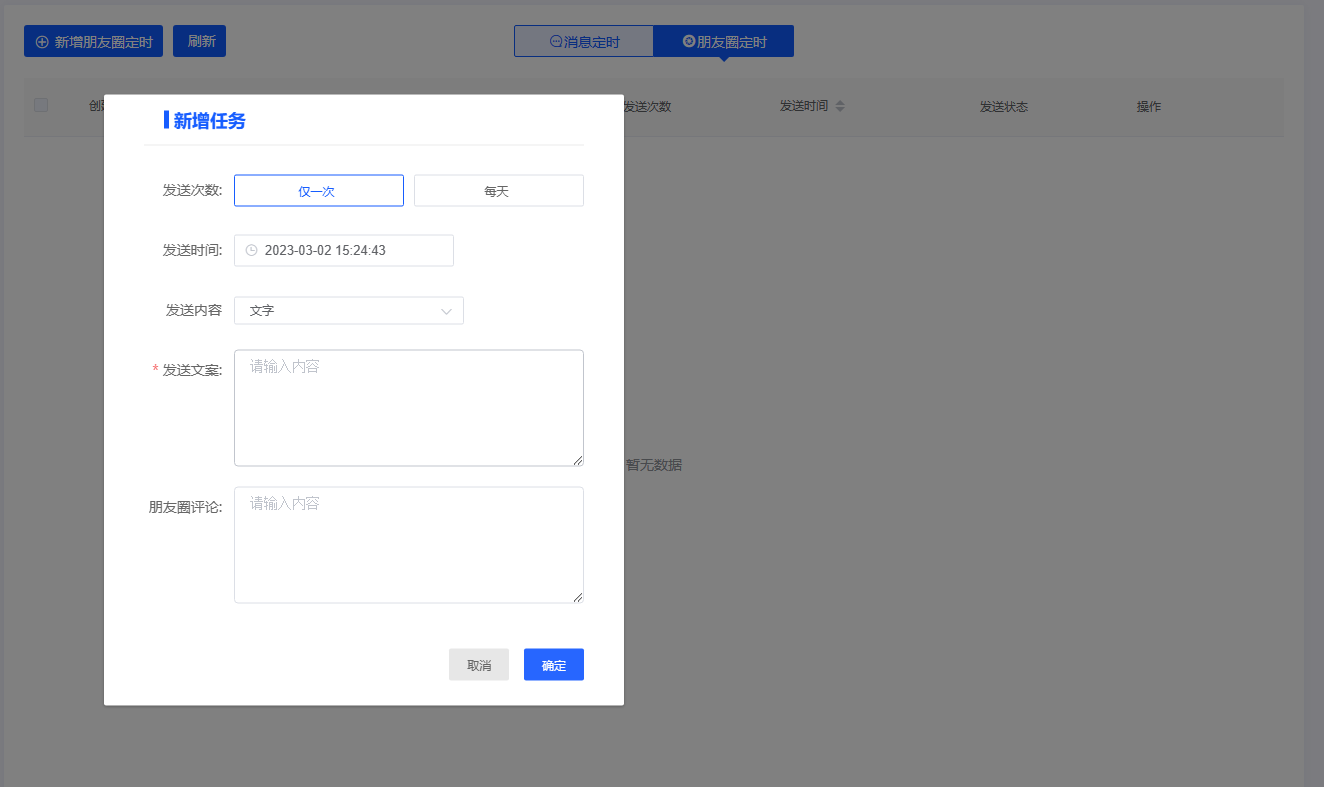Switch to the 消息定时 tab
The image size is (1324, 787).
[584, 42]
